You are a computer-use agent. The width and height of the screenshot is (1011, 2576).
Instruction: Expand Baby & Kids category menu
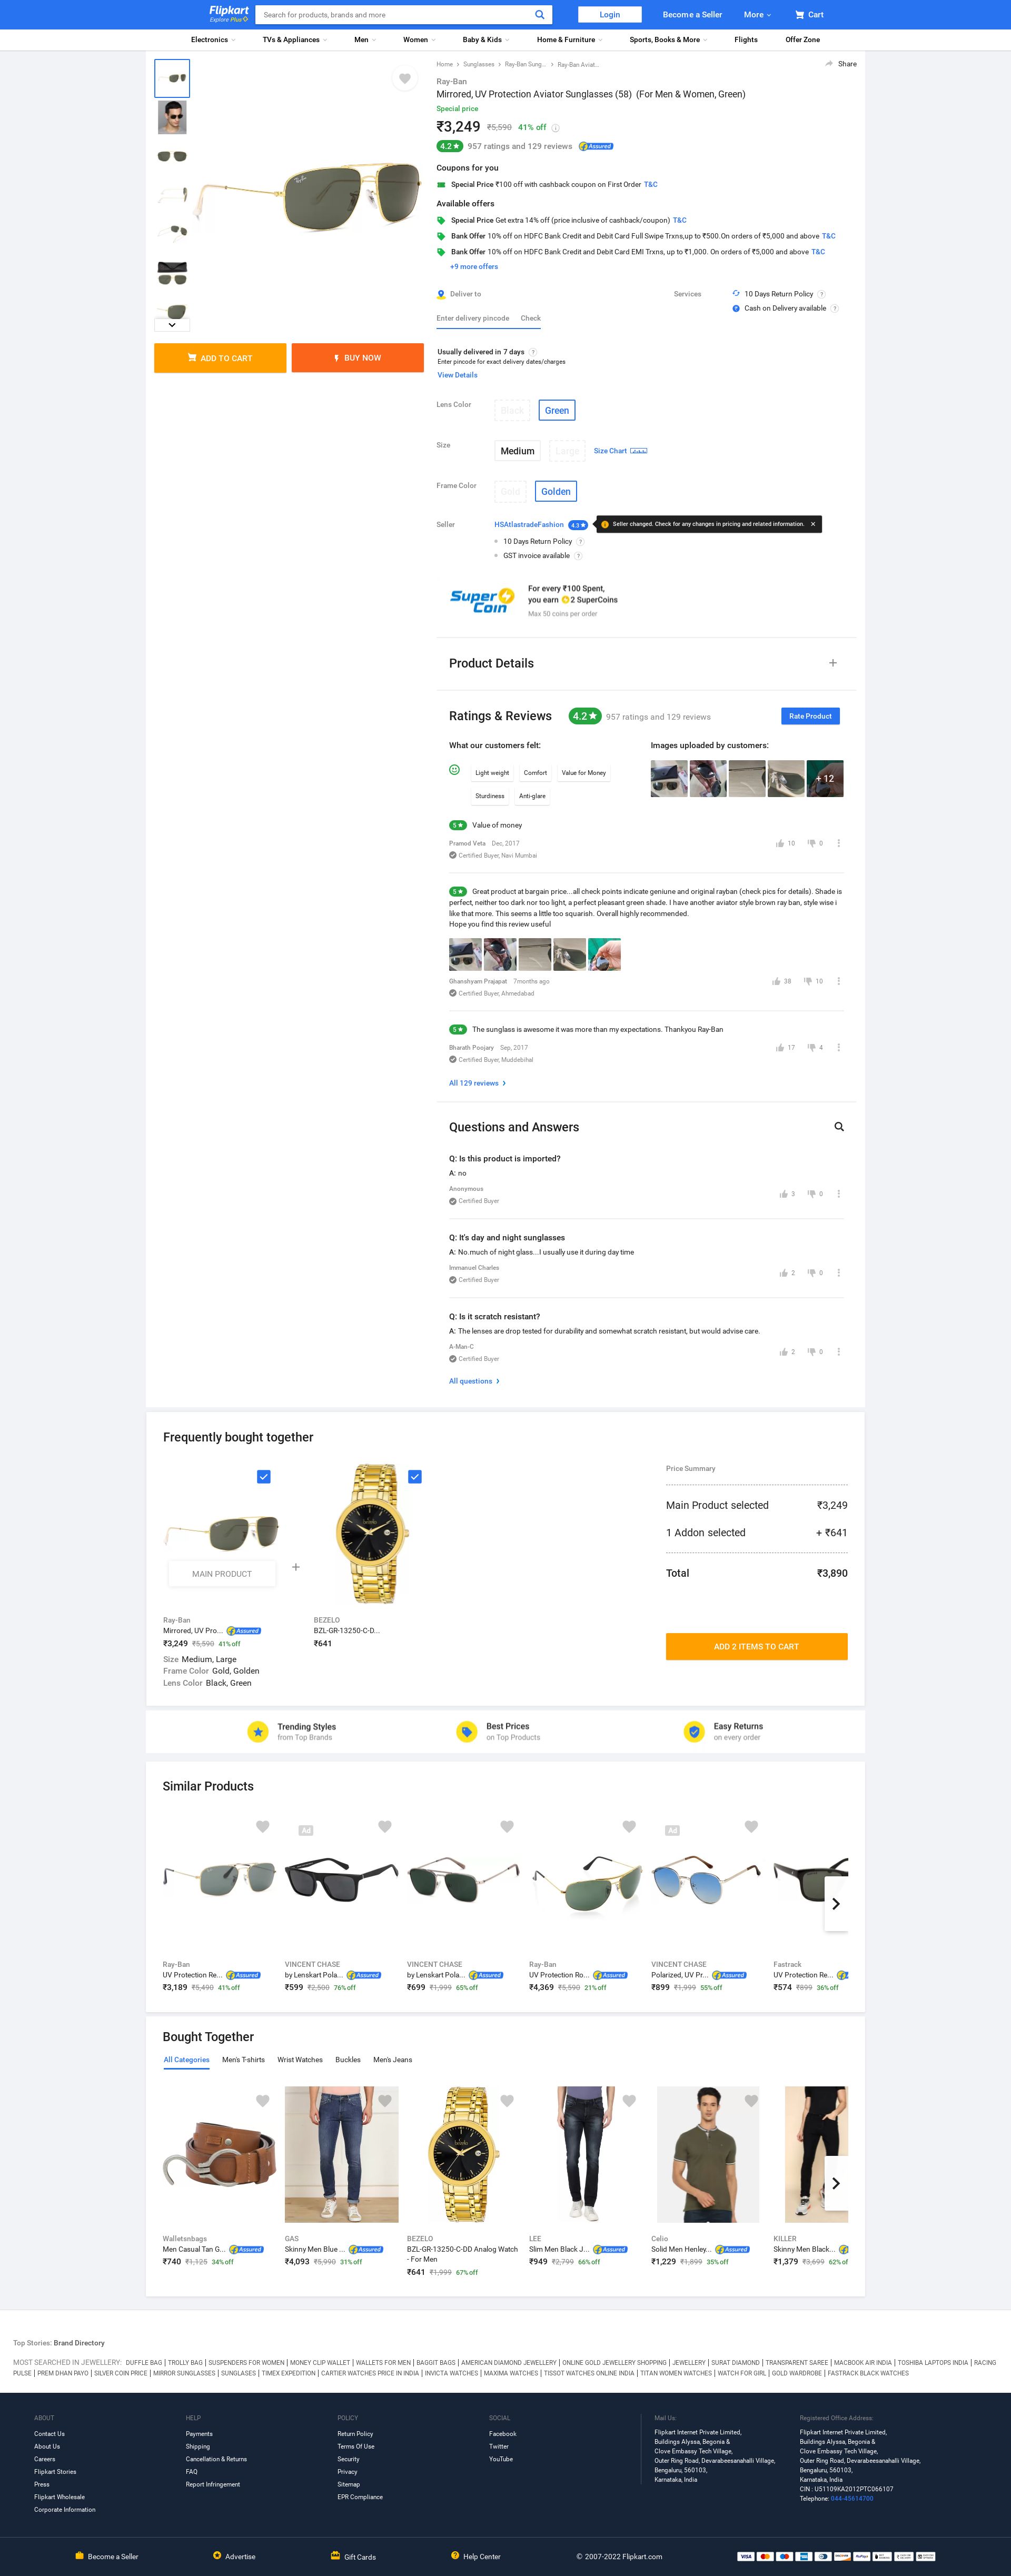coord(486,40)
